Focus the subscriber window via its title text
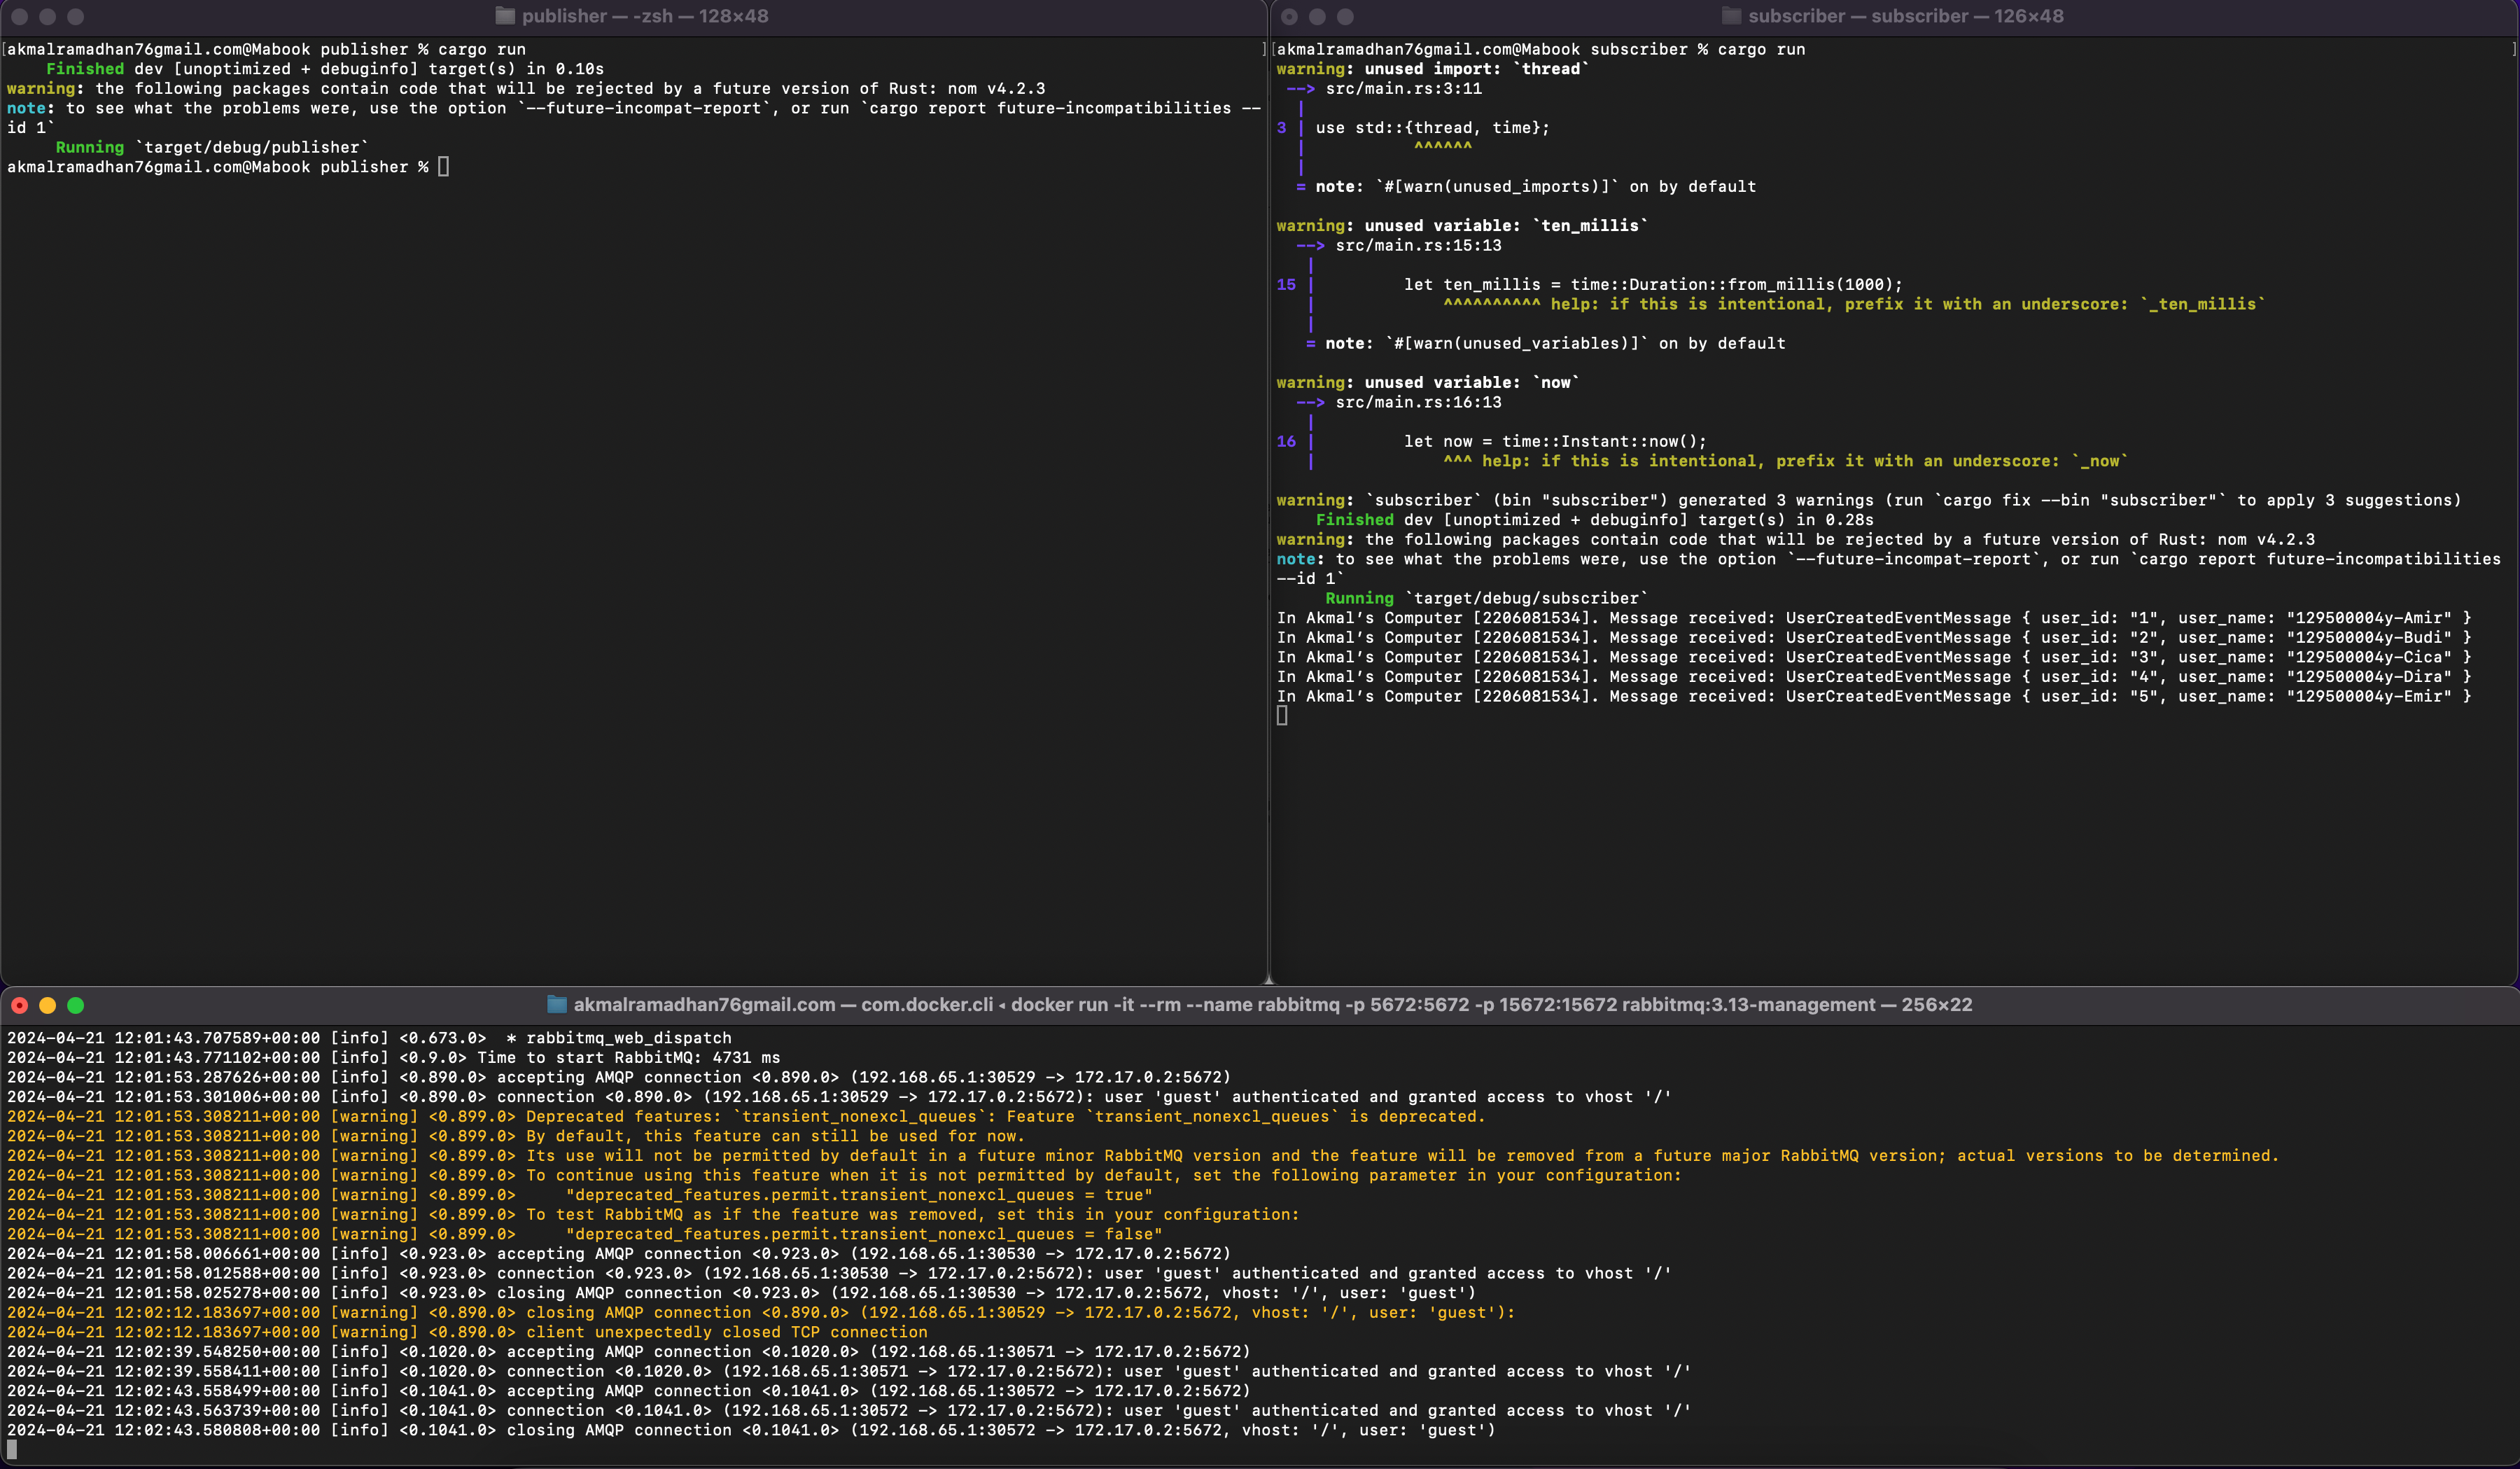The height and width of the screenshot is (1469, 2520). [x=1905, y=16]
